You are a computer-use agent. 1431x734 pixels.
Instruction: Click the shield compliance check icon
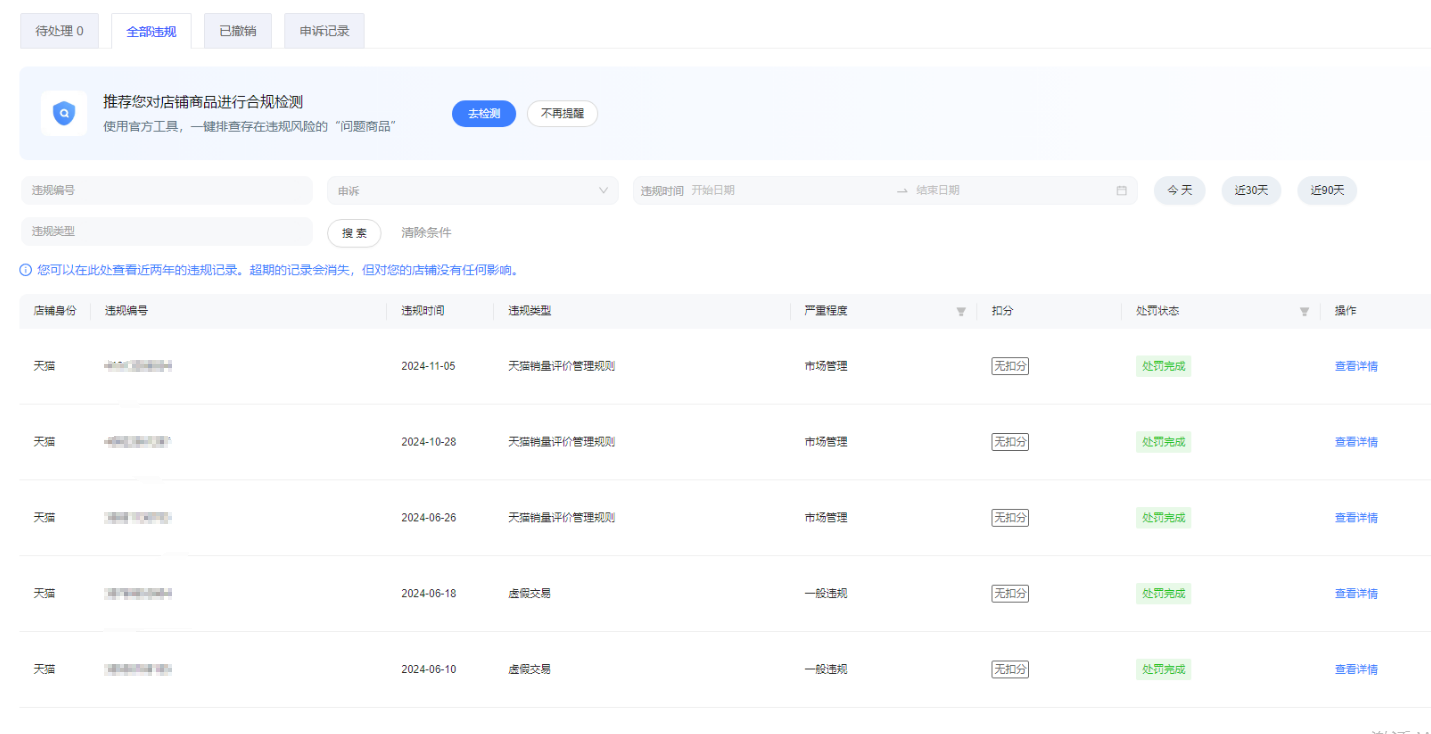[x=64, y=113]
